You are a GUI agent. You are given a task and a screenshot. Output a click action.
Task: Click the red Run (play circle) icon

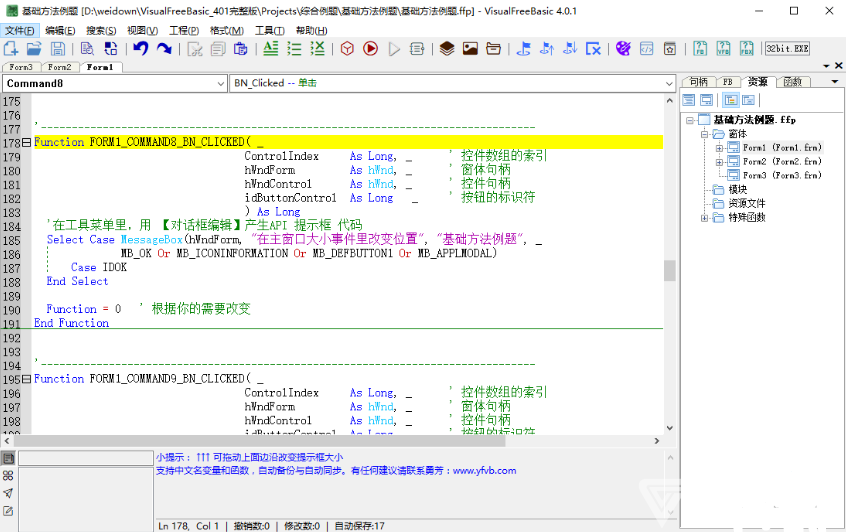click(371, 48)
